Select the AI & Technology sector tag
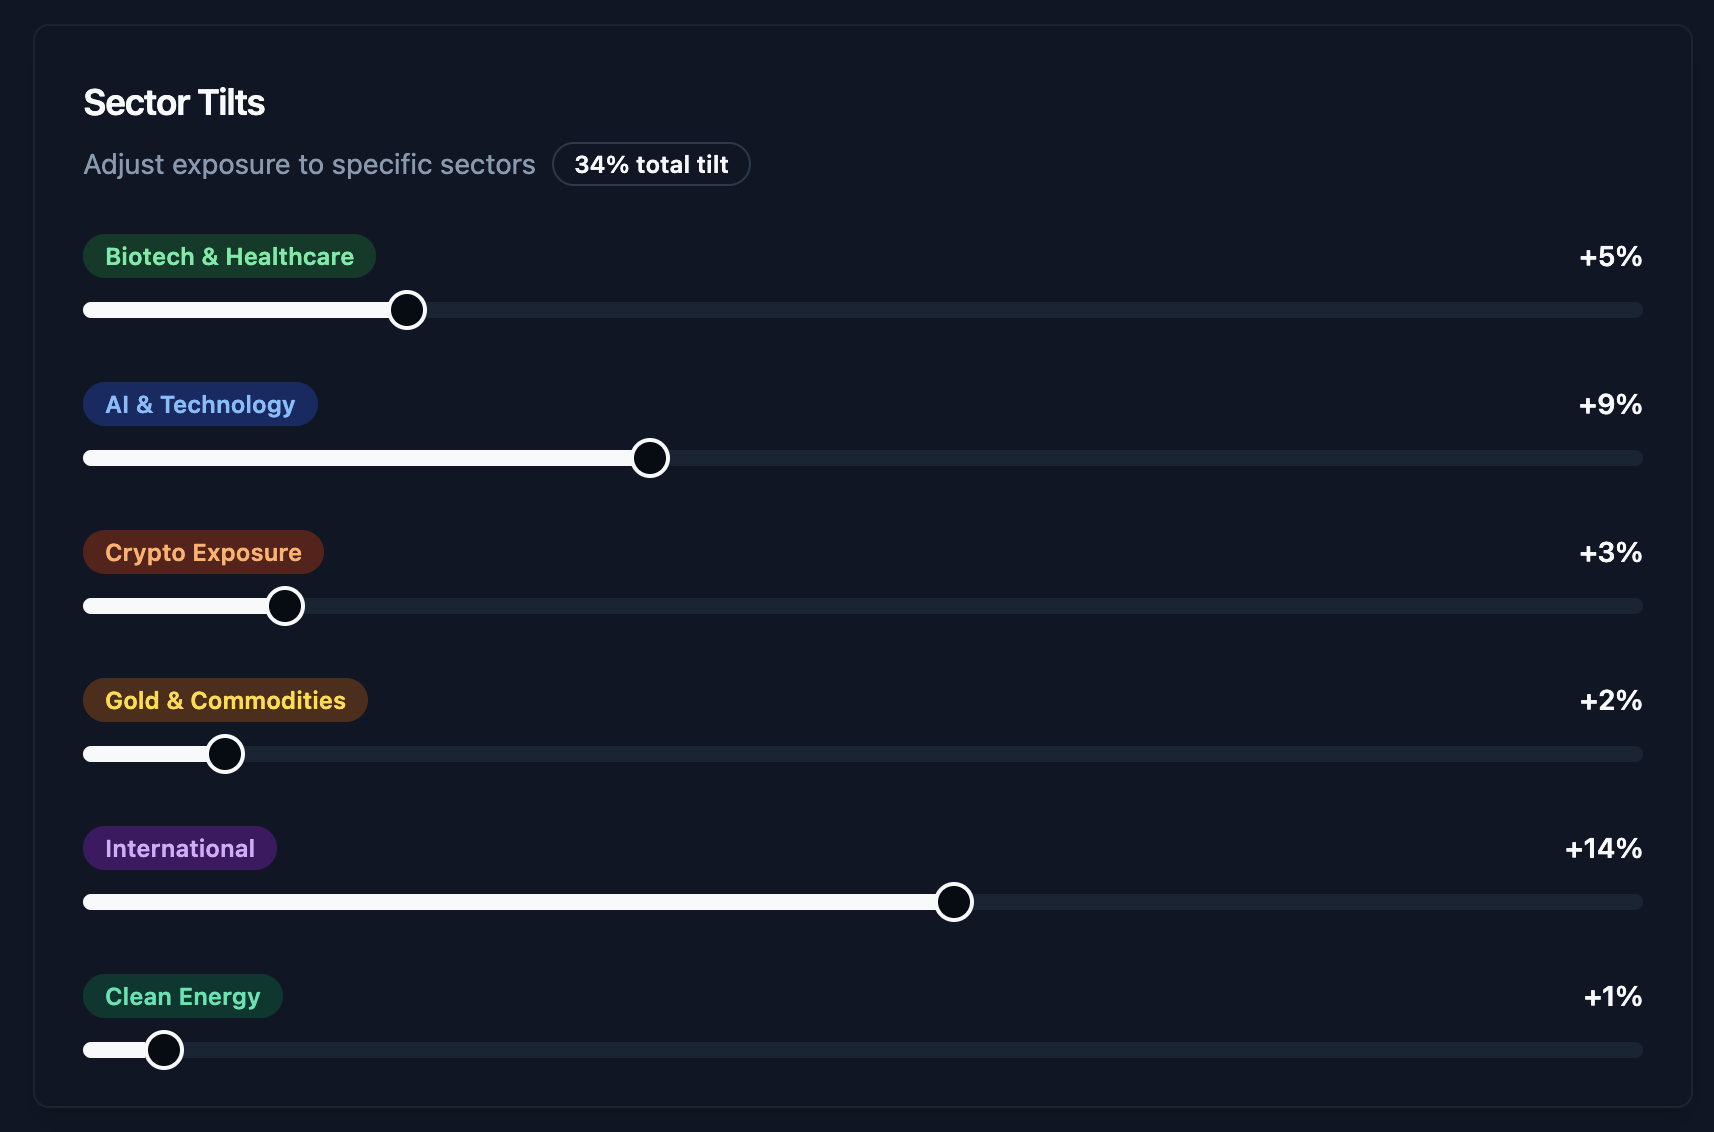The image size is (1714, 1132). point(200,405)
